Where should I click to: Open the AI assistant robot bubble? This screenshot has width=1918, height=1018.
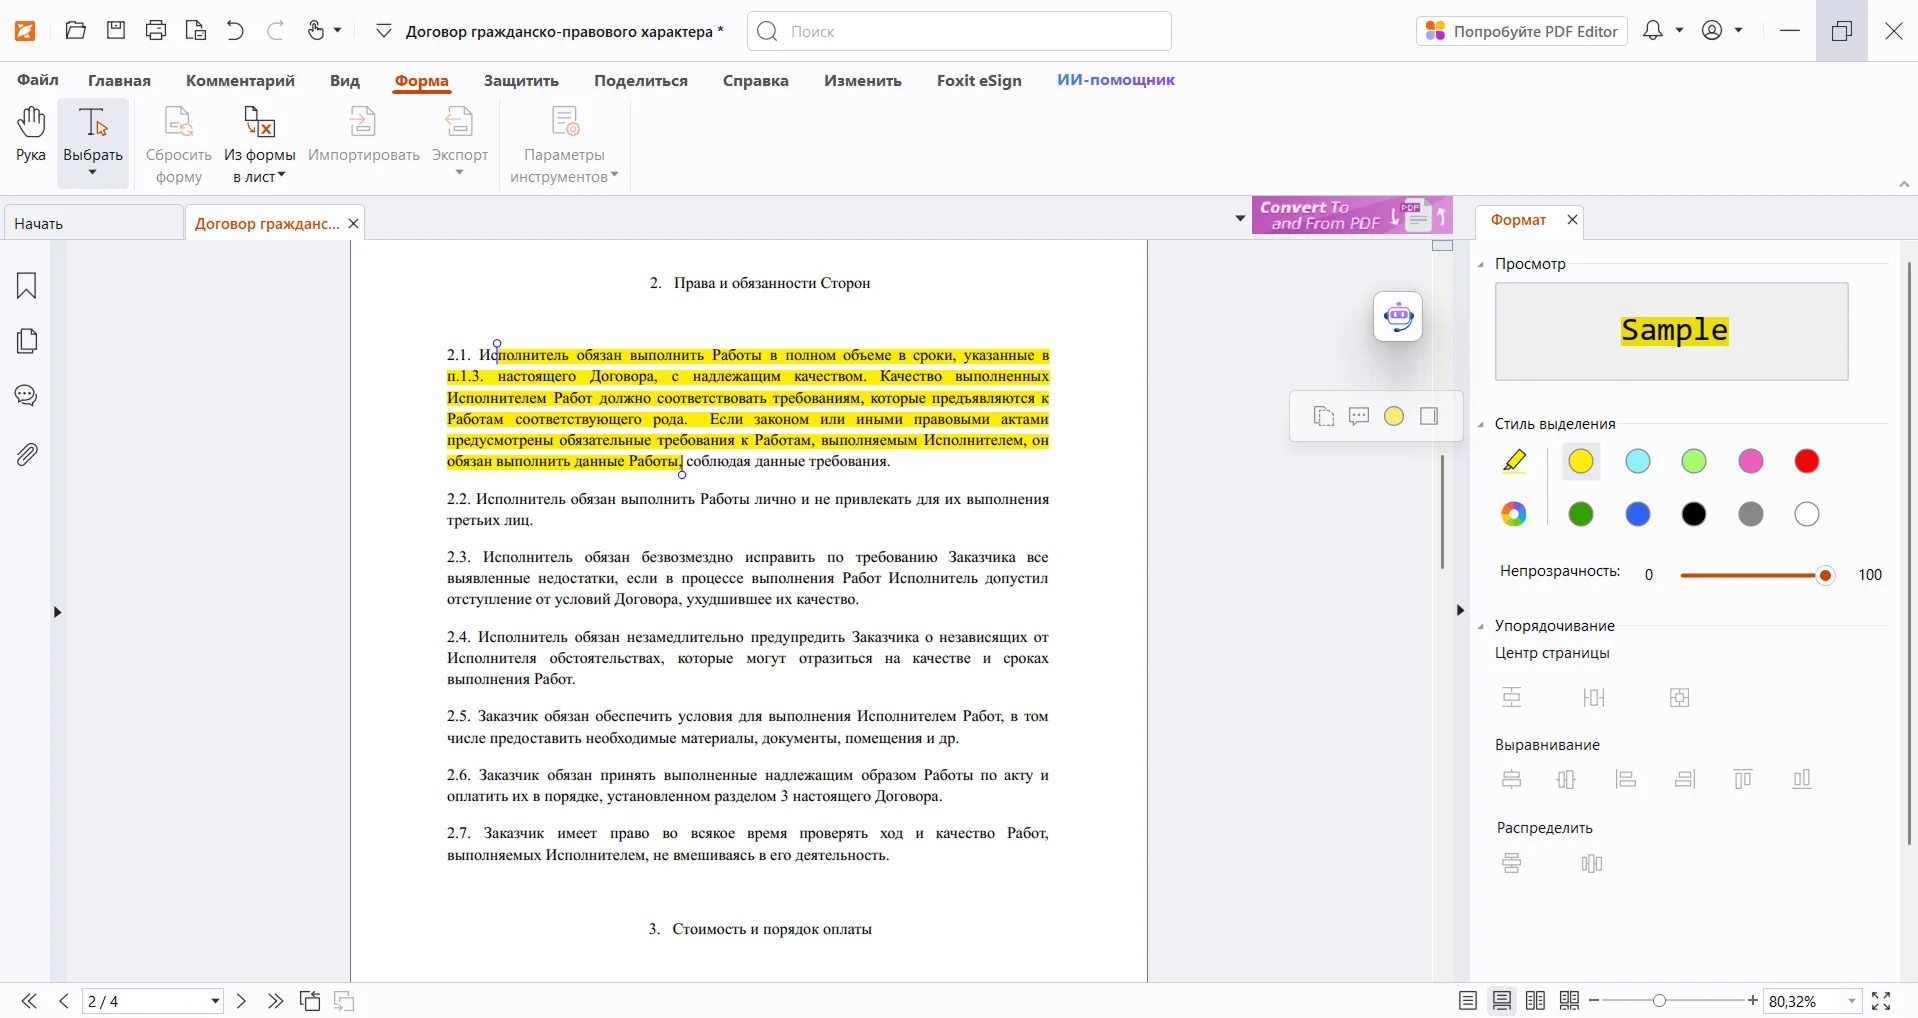(x=1398, y=317)
